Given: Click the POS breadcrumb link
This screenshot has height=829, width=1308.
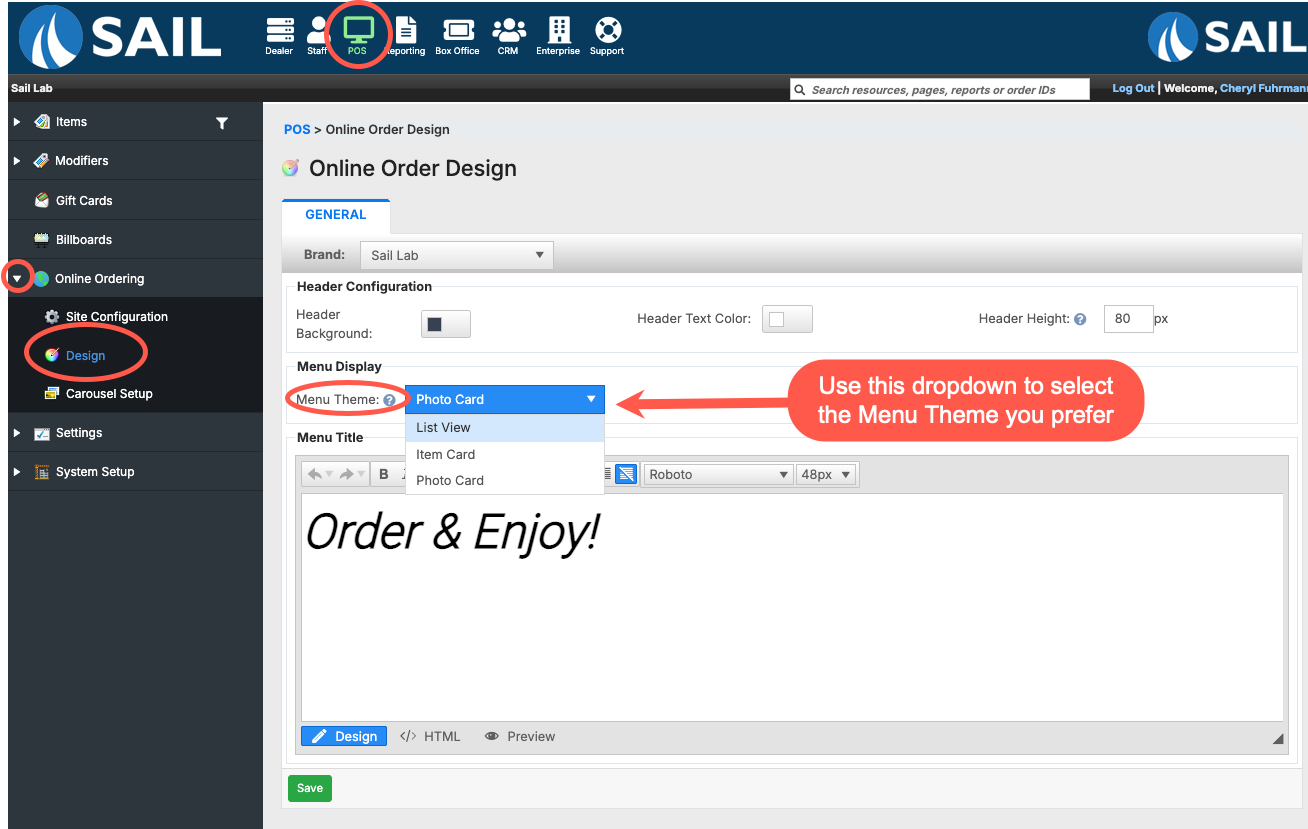Looking at the screenshot, I should pyautogui.click(x=297, y=129).
